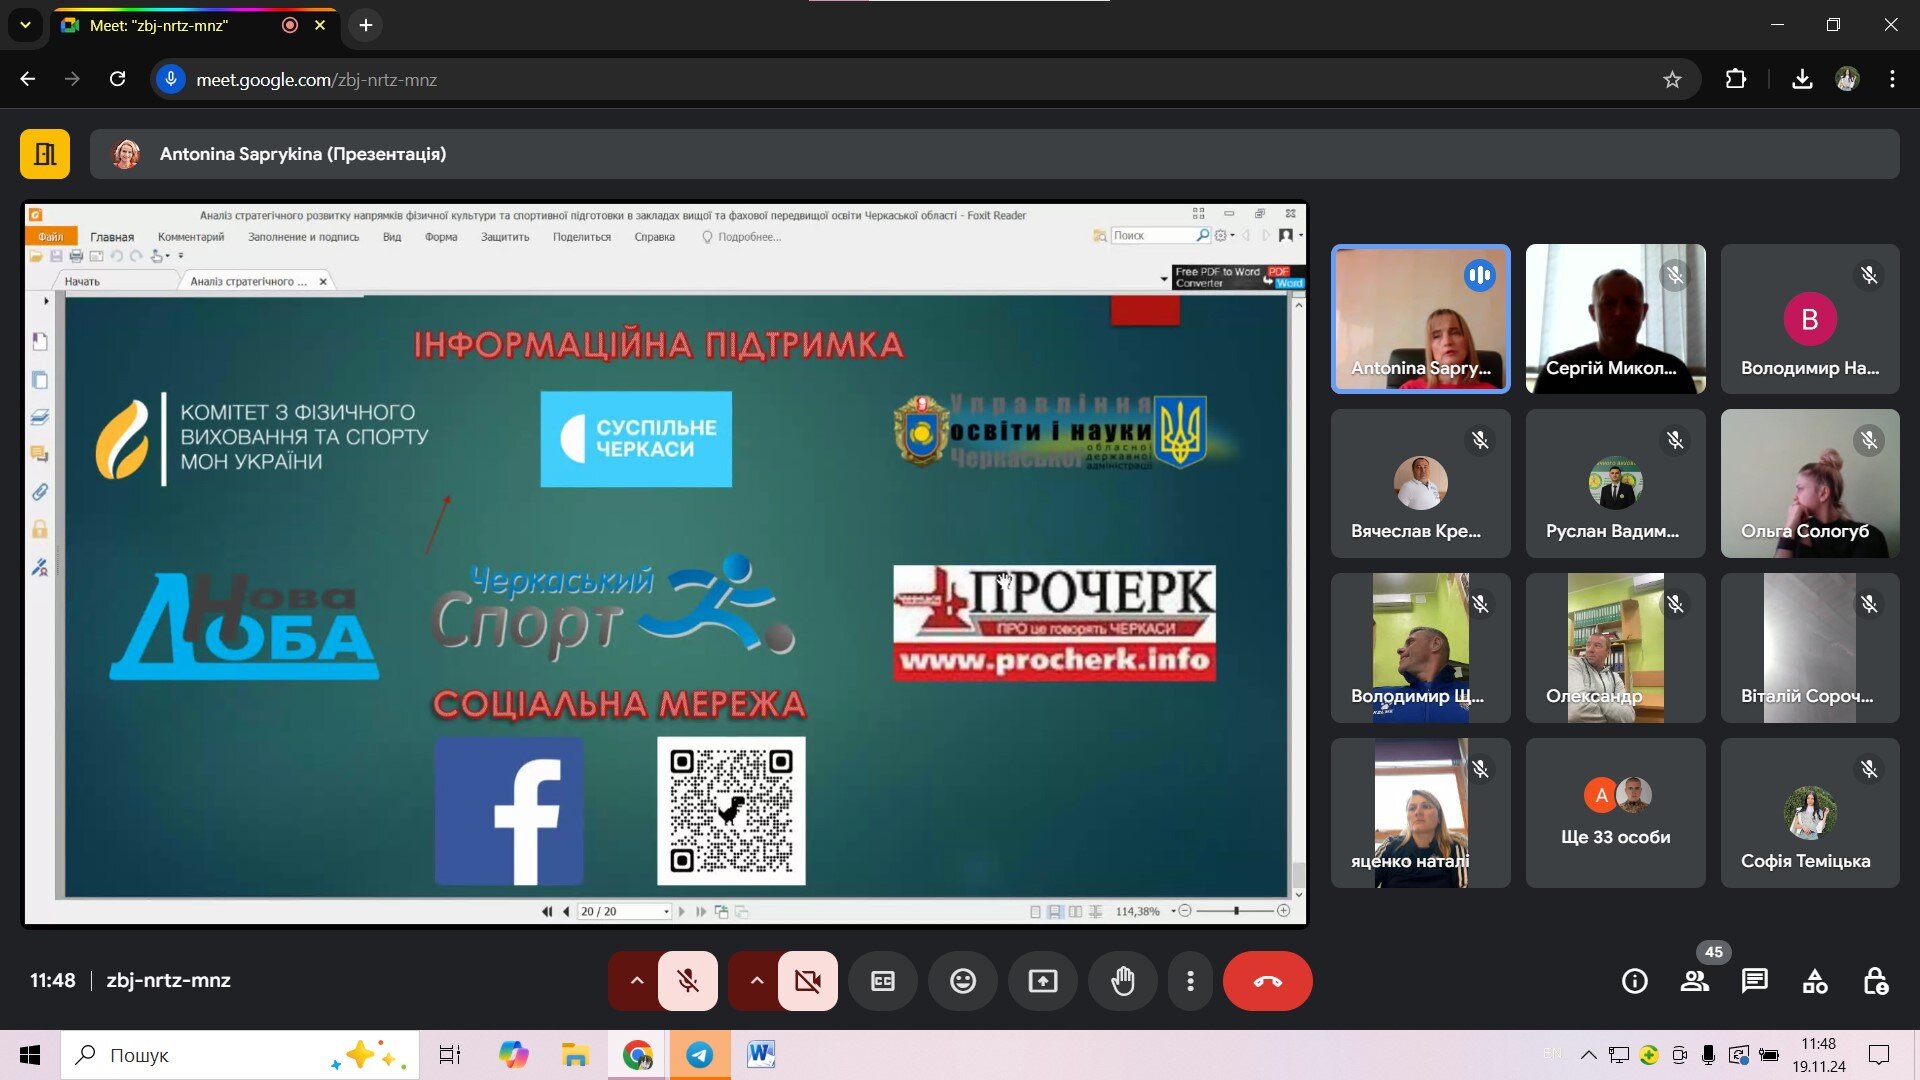The width and height of the screenshot is (1920, 1080).
Task: Open File Explorer from the taskbar
Action: 575,1055
